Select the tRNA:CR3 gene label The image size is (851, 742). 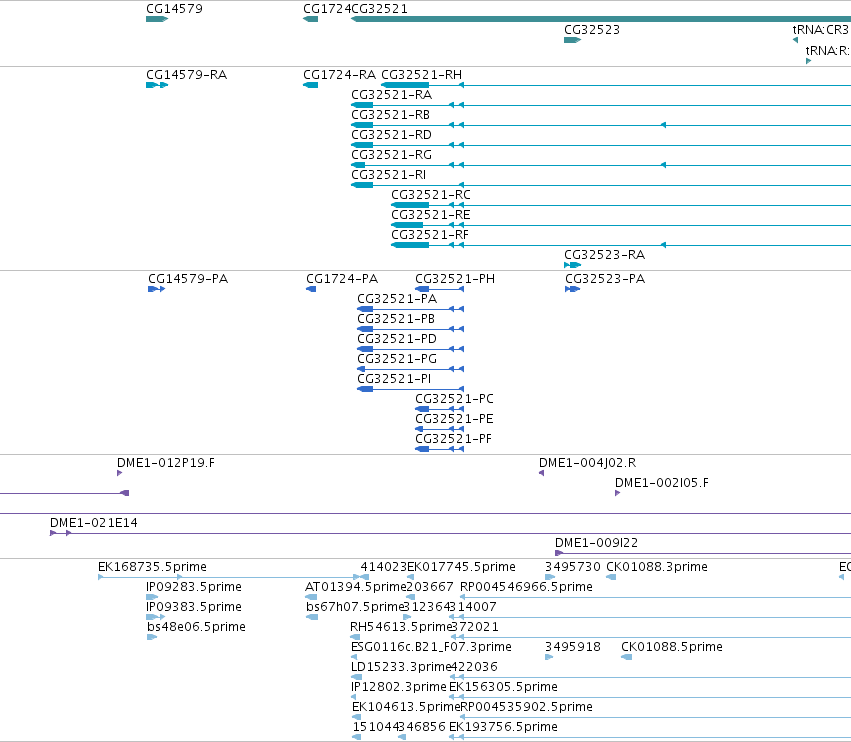(x=820, y=30)
